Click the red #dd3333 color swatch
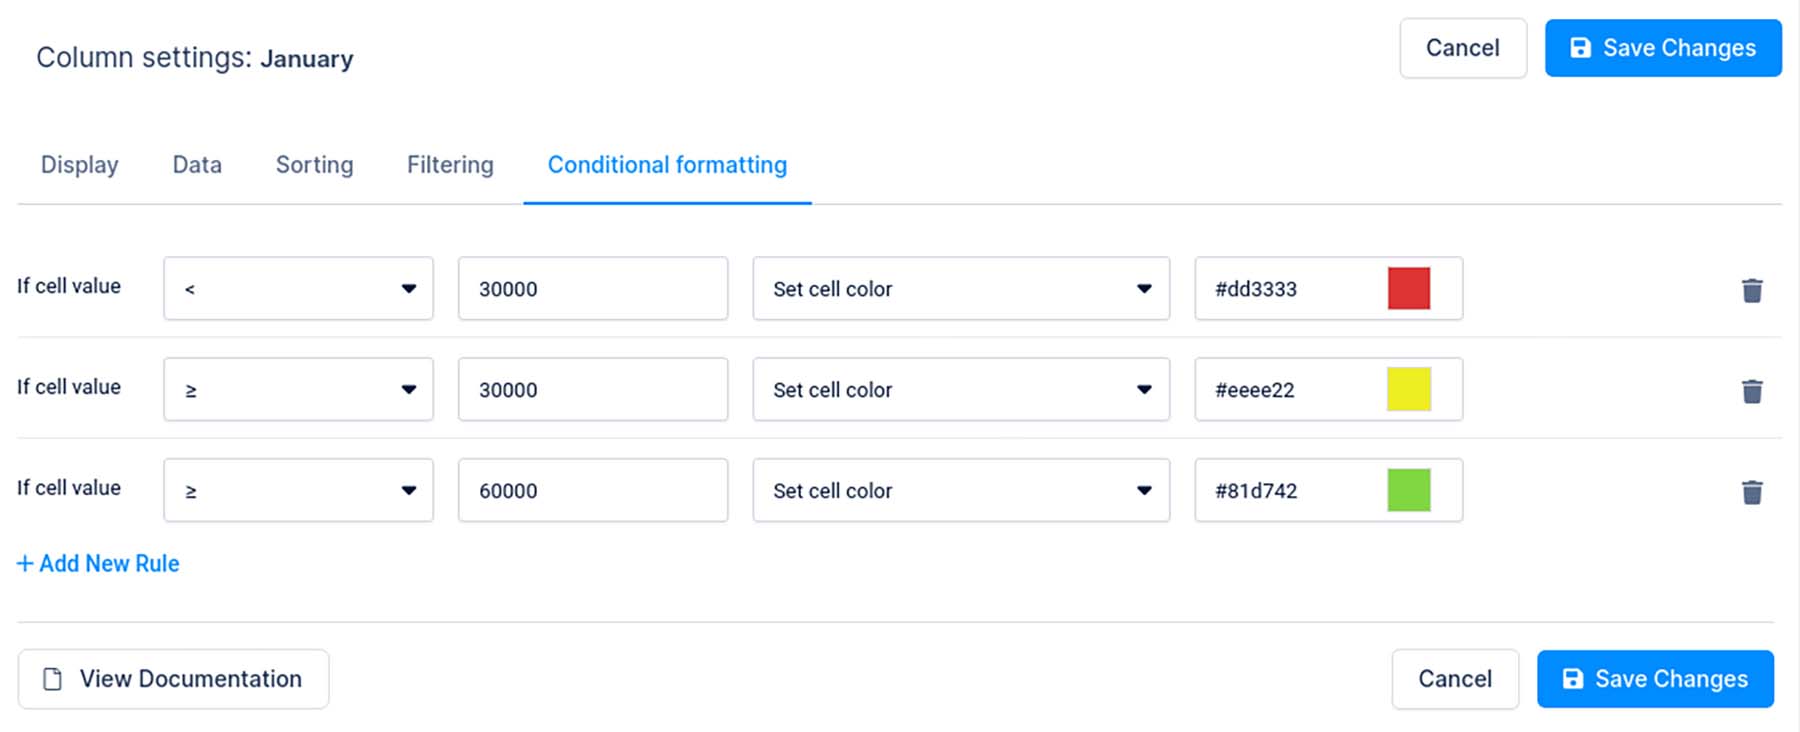1800x732 pixels. pyautogui.click(x=1408, y=289)
